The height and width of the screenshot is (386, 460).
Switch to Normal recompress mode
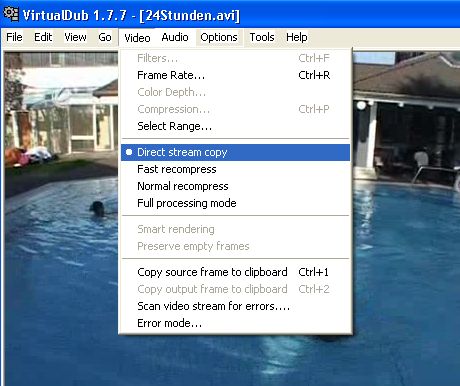235,186
